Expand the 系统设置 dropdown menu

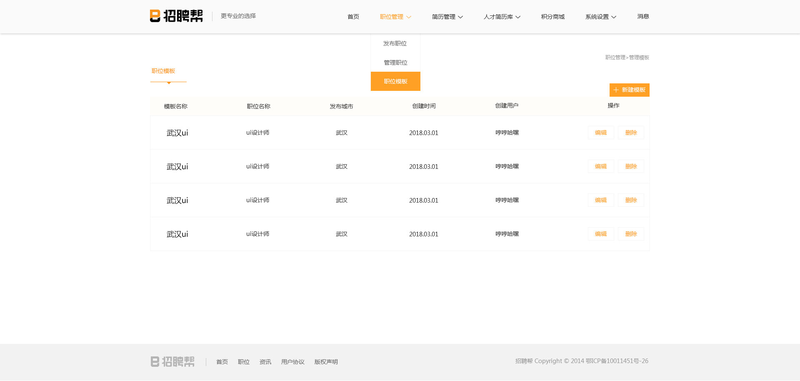coord(601,17)
